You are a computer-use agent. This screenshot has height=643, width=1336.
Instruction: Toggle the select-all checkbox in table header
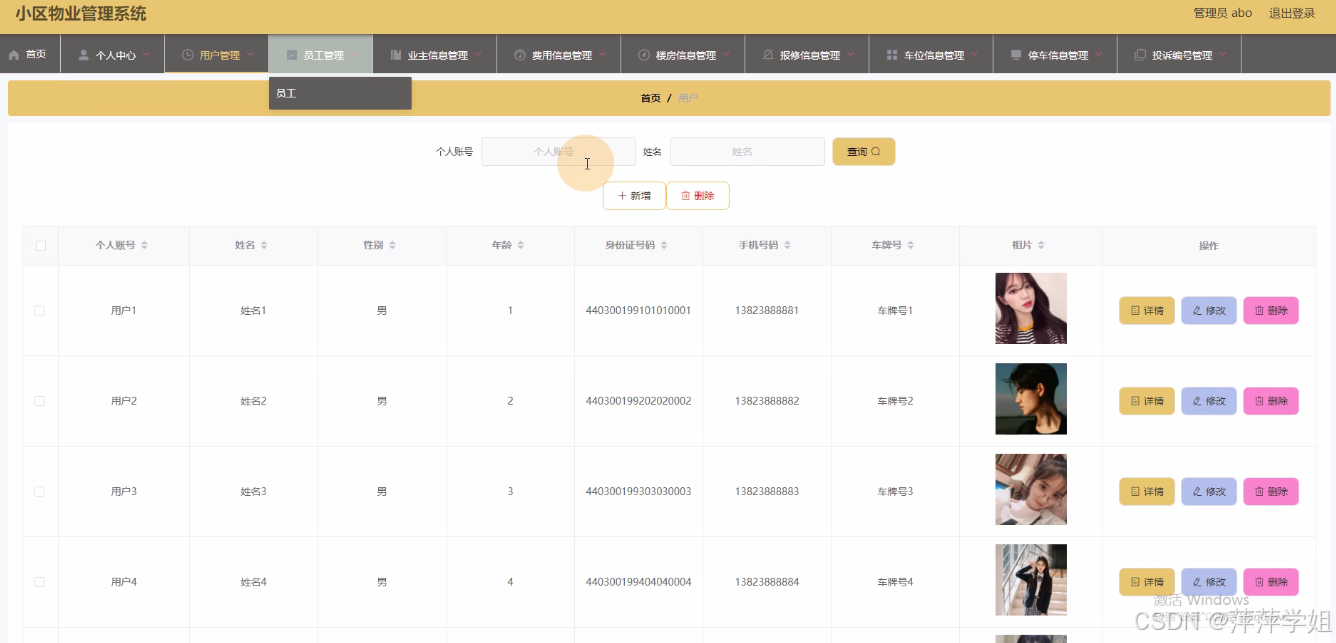(41, 246)
